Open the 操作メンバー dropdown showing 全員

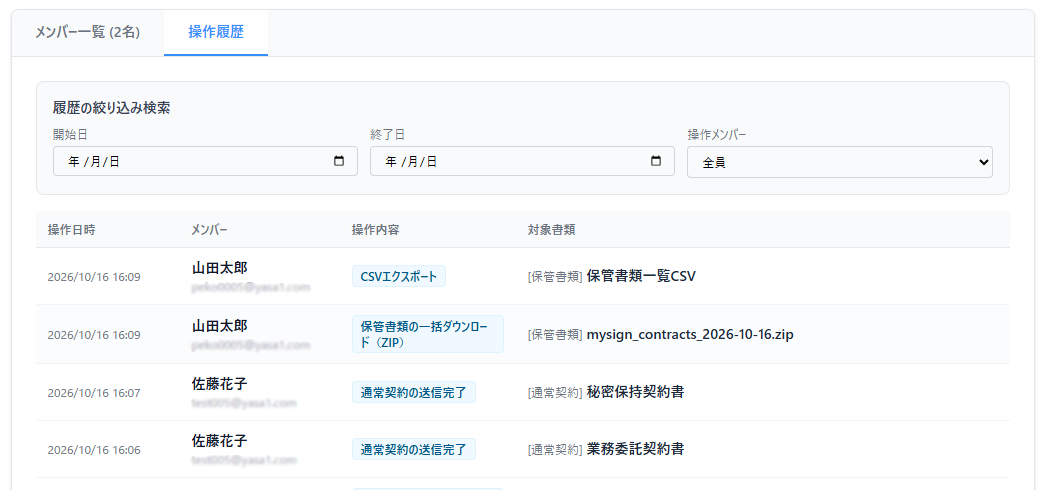pyautogui.click(x=840, y=162)
